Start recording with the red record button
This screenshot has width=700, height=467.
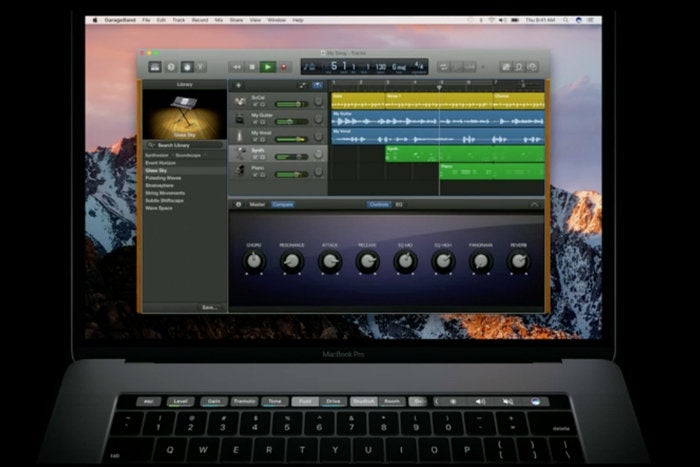pyautogui.click(x=283, y=67)
